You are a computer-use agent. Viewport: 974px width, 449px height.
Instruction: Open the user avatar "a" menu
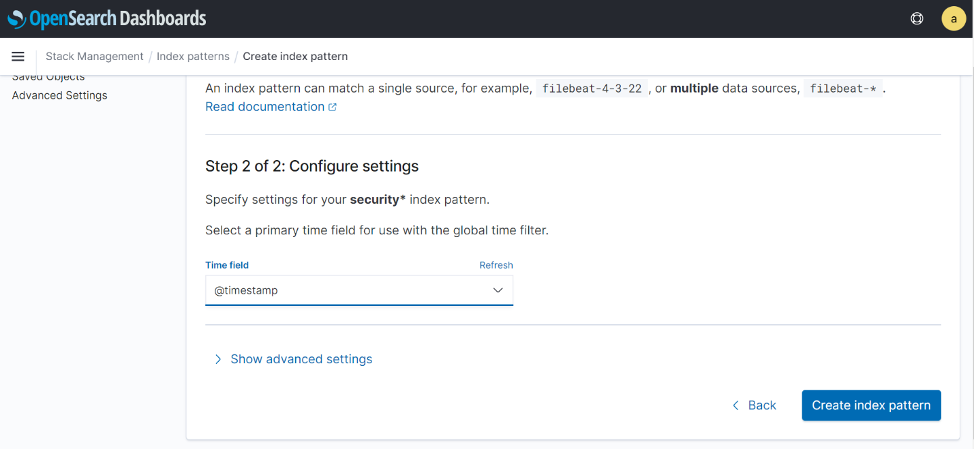(954, 19)
